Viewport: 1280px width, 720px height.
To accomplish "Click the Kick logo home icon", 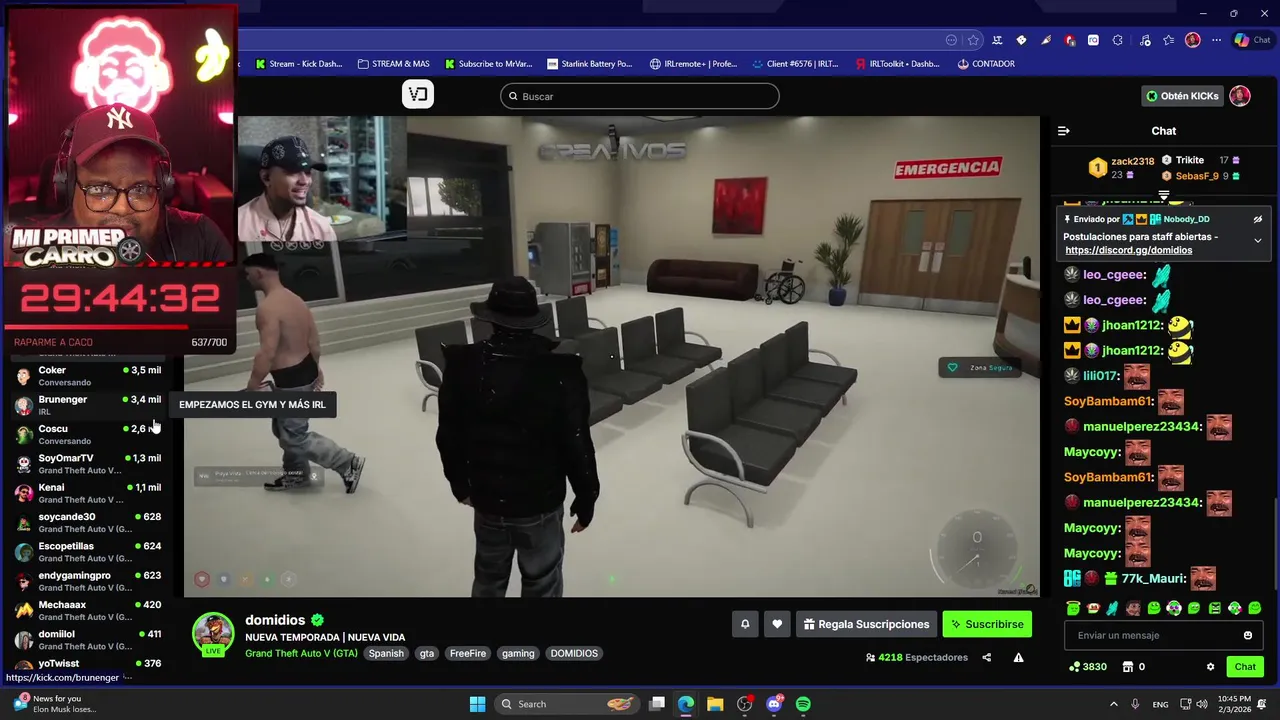I will [x=418, y=95].
